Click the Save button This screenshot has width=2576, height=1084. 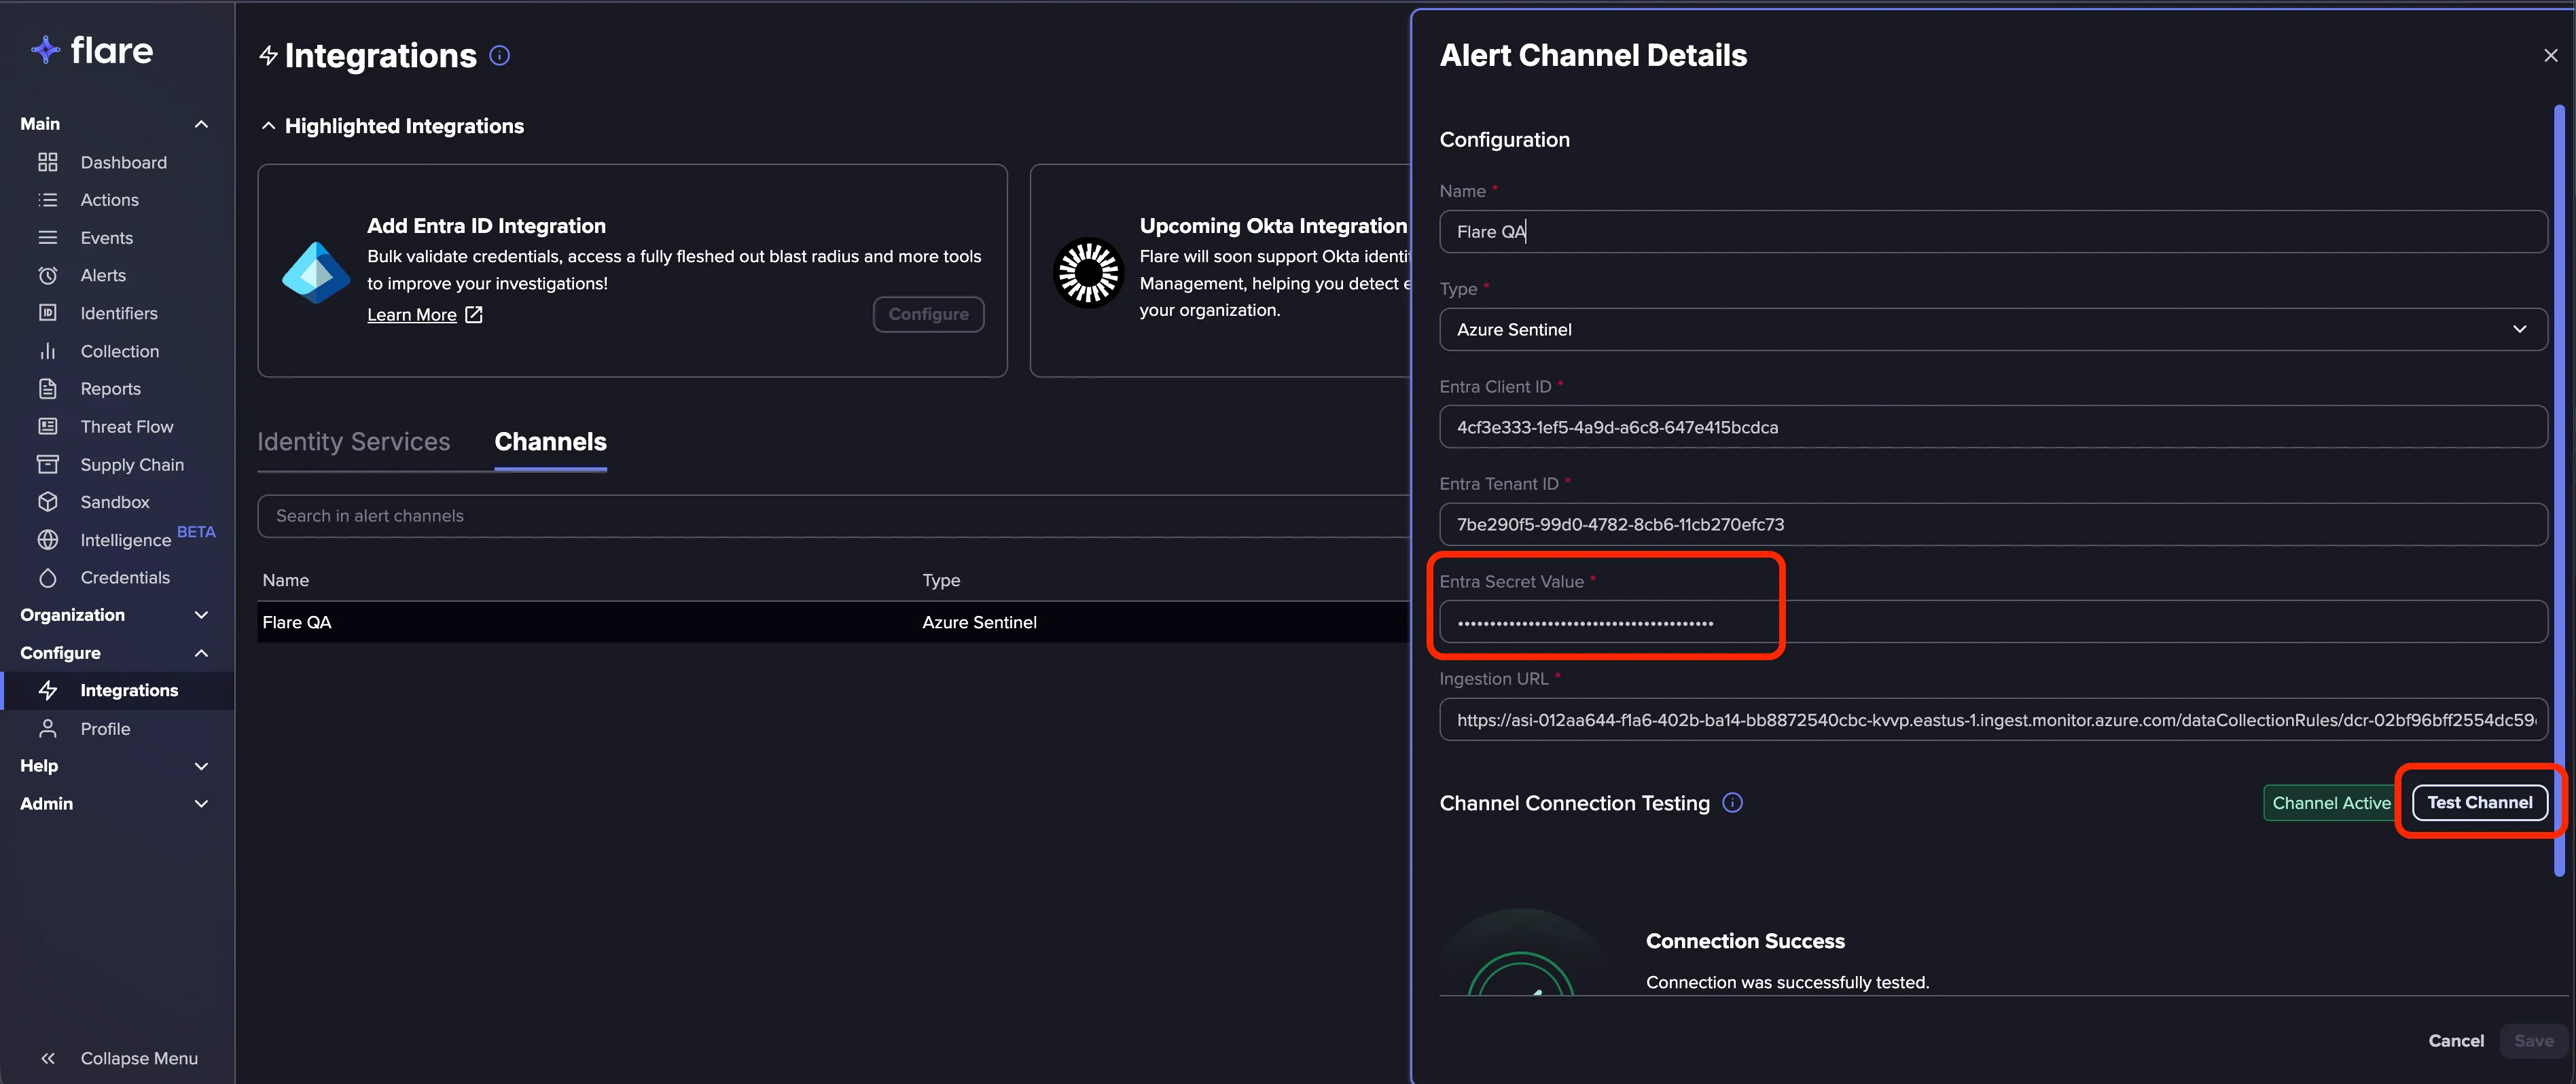point(2533,1041)
